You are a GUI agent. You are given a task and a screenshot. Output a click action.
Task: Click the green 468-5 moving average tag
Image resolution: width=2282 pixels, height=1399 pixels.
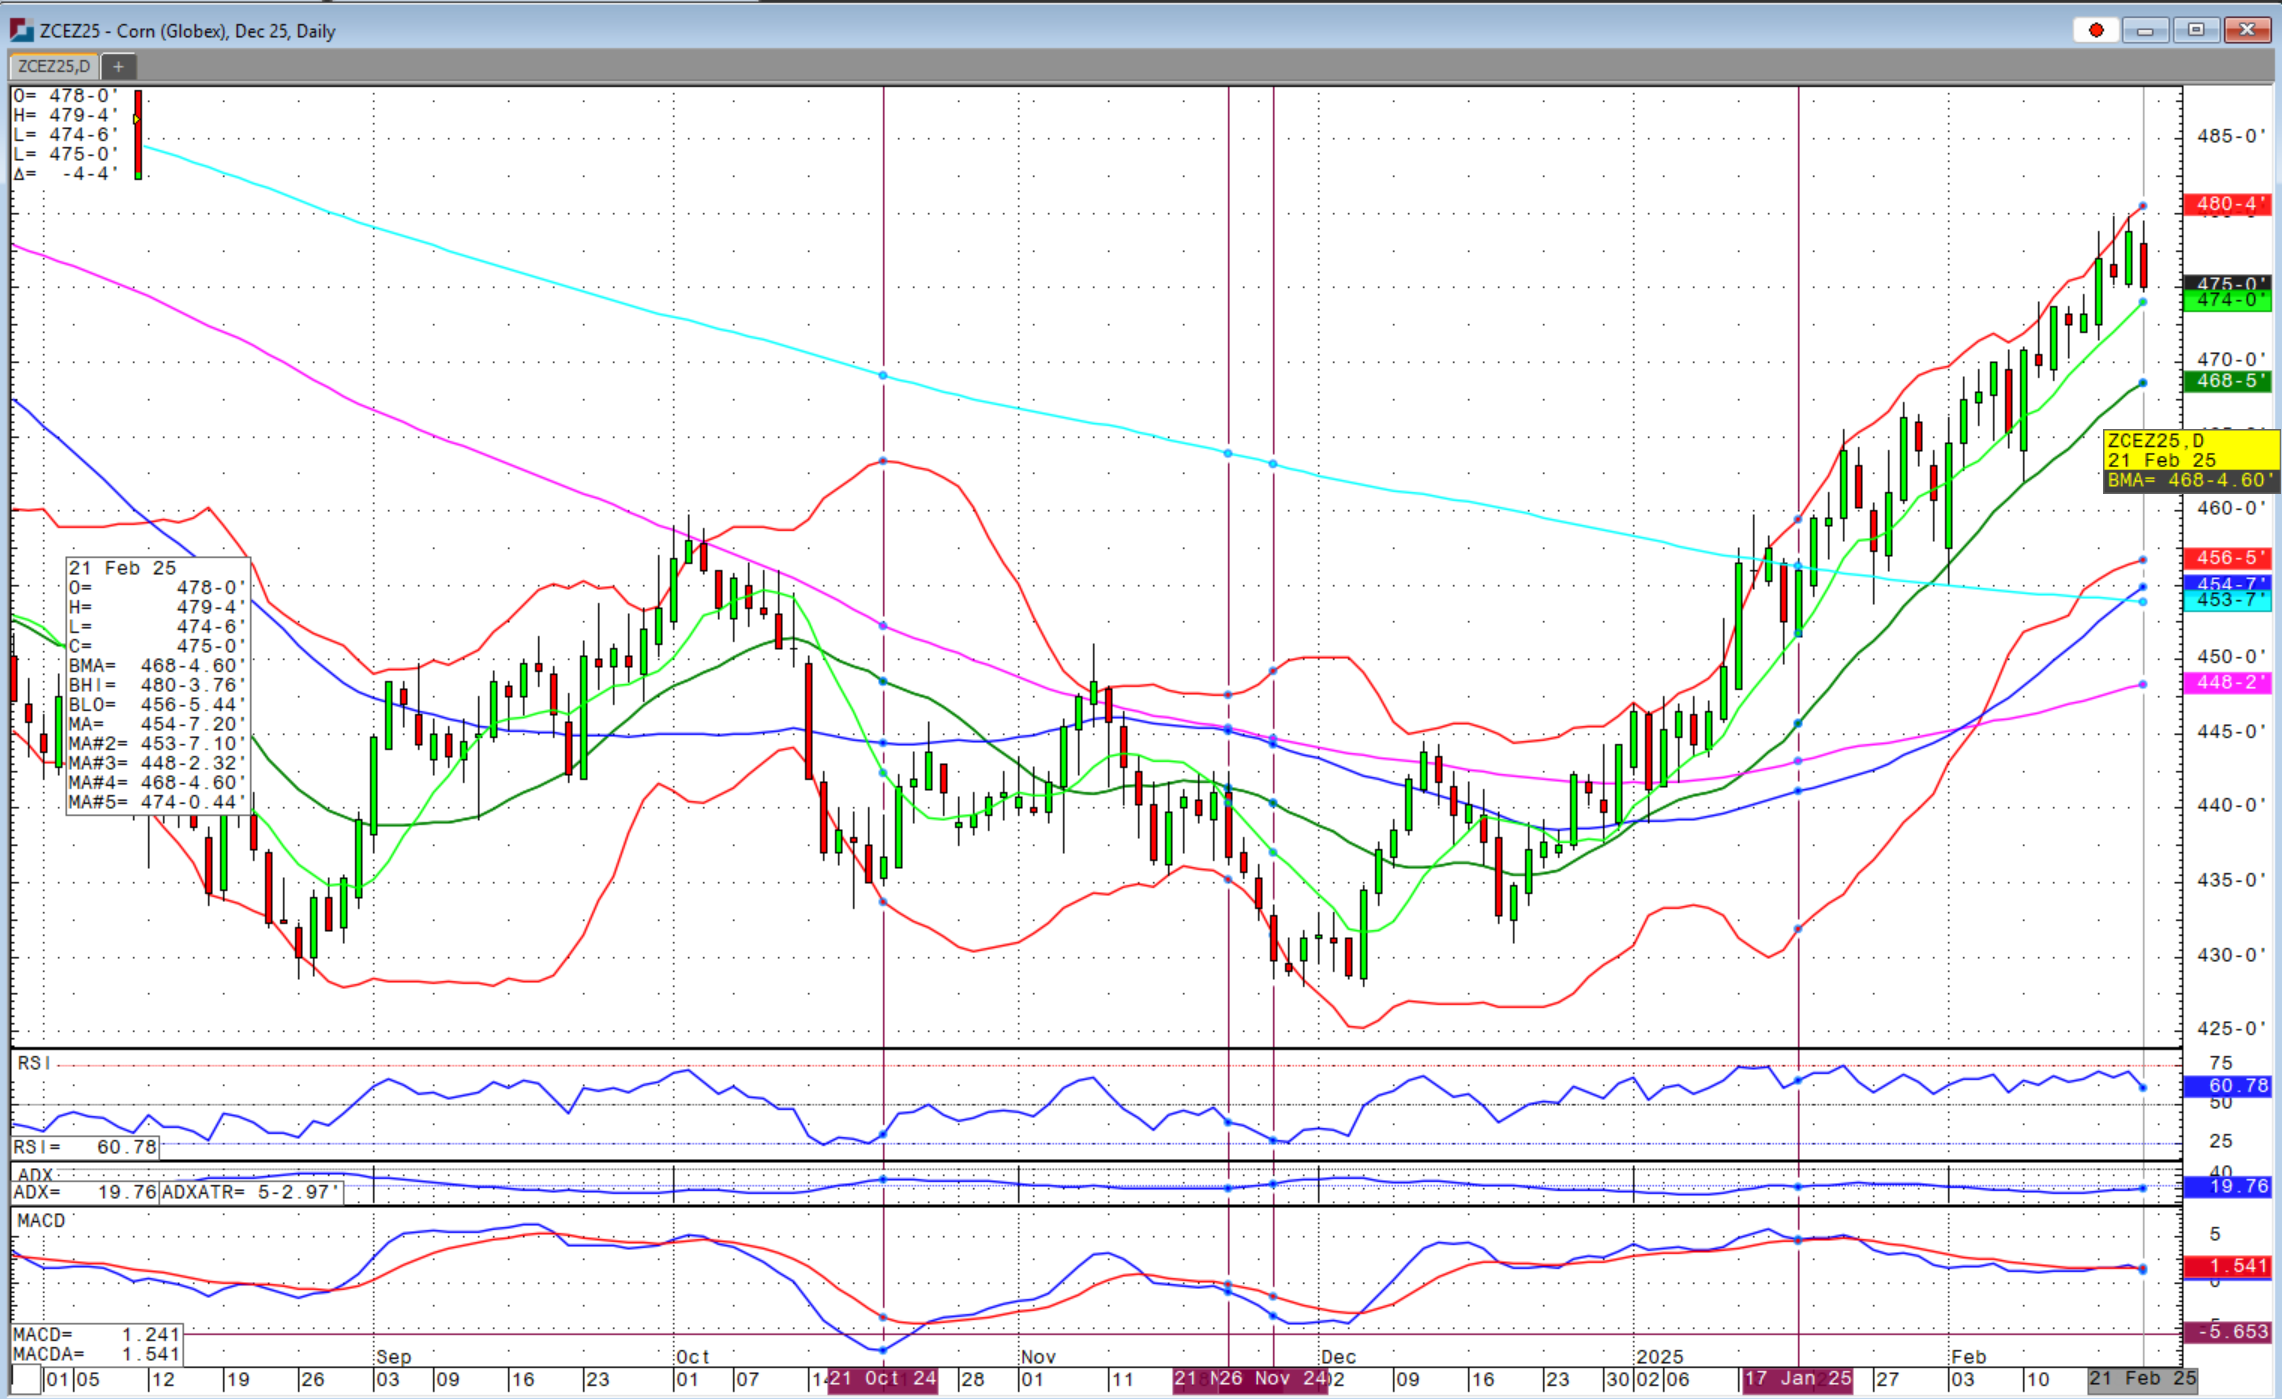pos(2228,381)
